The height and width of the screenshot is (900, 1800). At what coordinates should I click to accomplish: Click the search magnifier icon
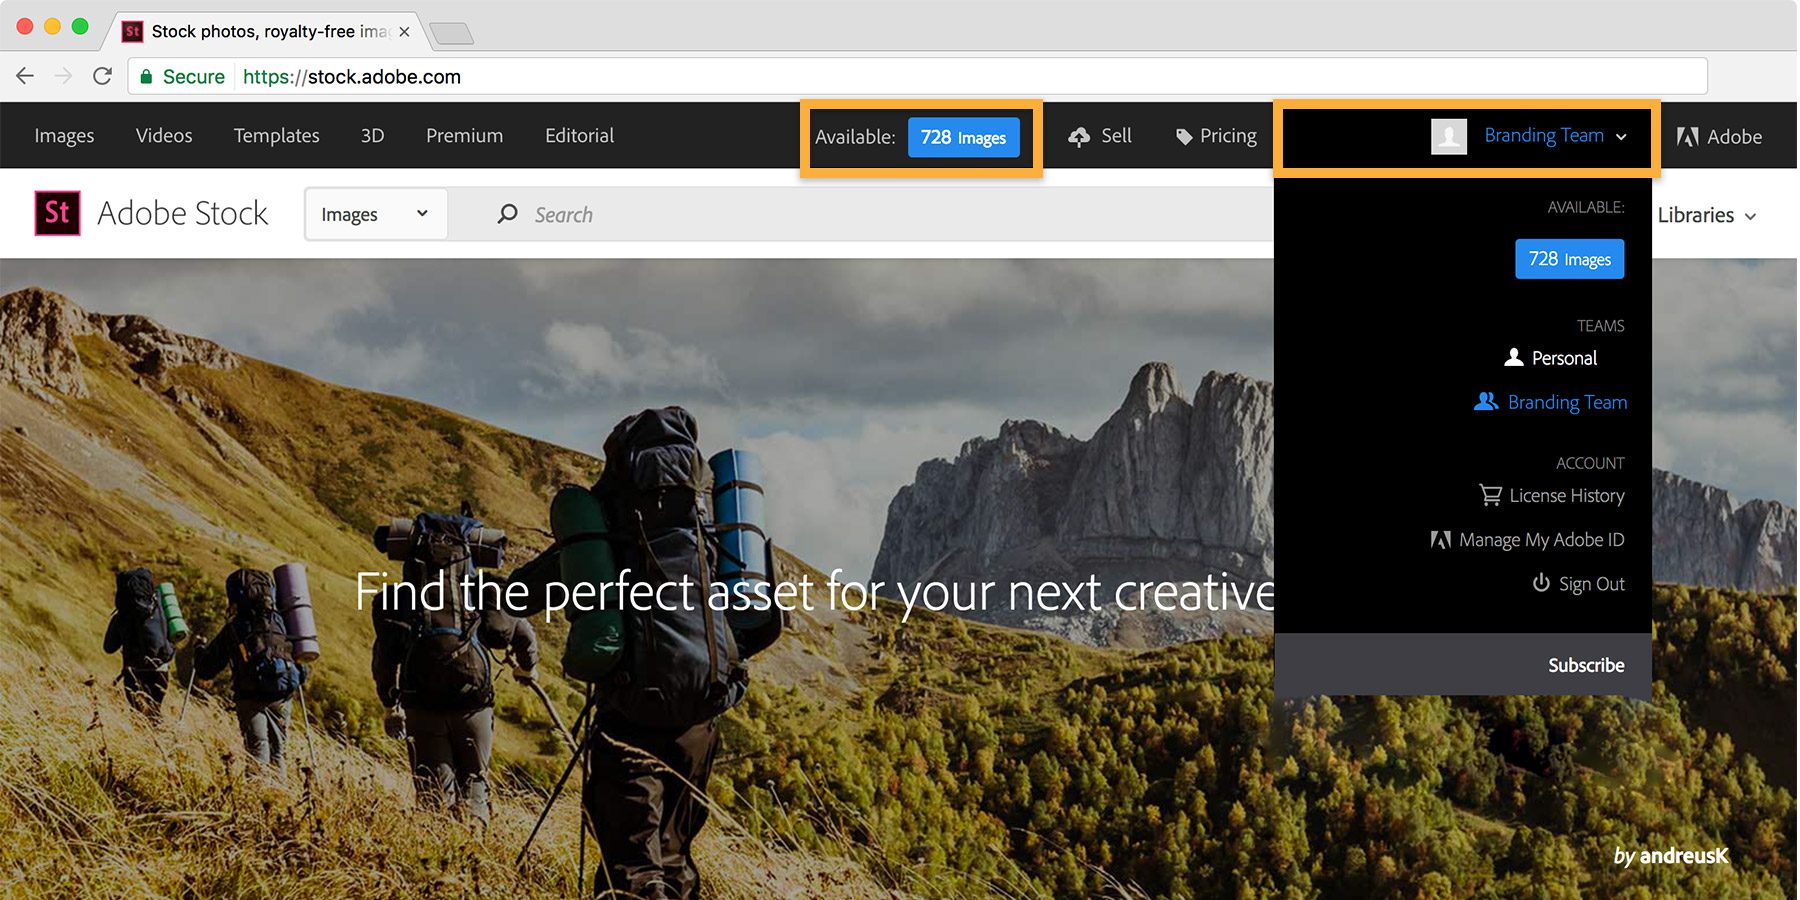(507, 213)
